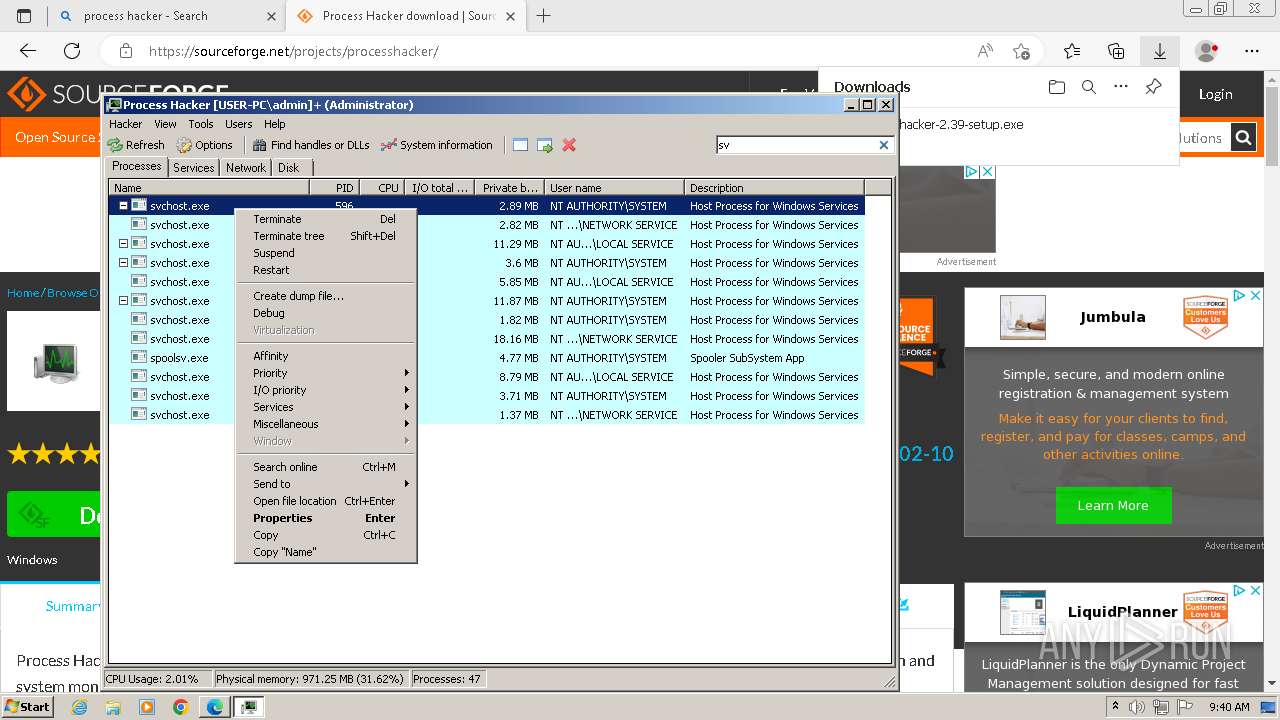Collapse the selected svchost.exe with PID 596
The image size is (1280, 720).
(x=124, y=206)
